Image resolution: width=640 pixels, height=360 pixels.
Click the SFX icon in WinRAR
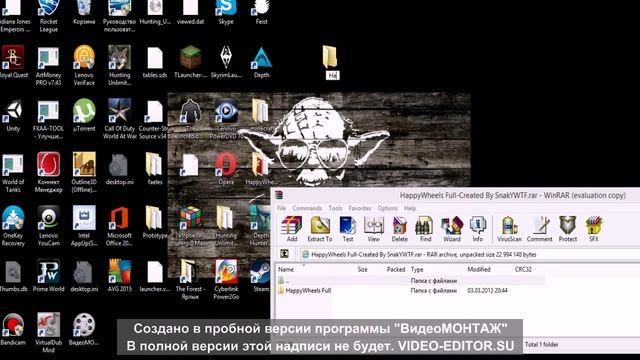pos(593,229)
